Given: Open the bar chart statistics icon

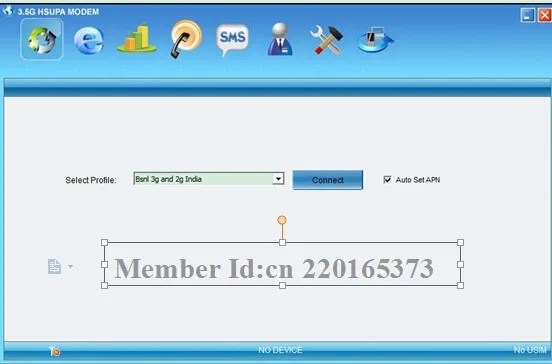Looking at the screenshot, I should coord(137,37).
